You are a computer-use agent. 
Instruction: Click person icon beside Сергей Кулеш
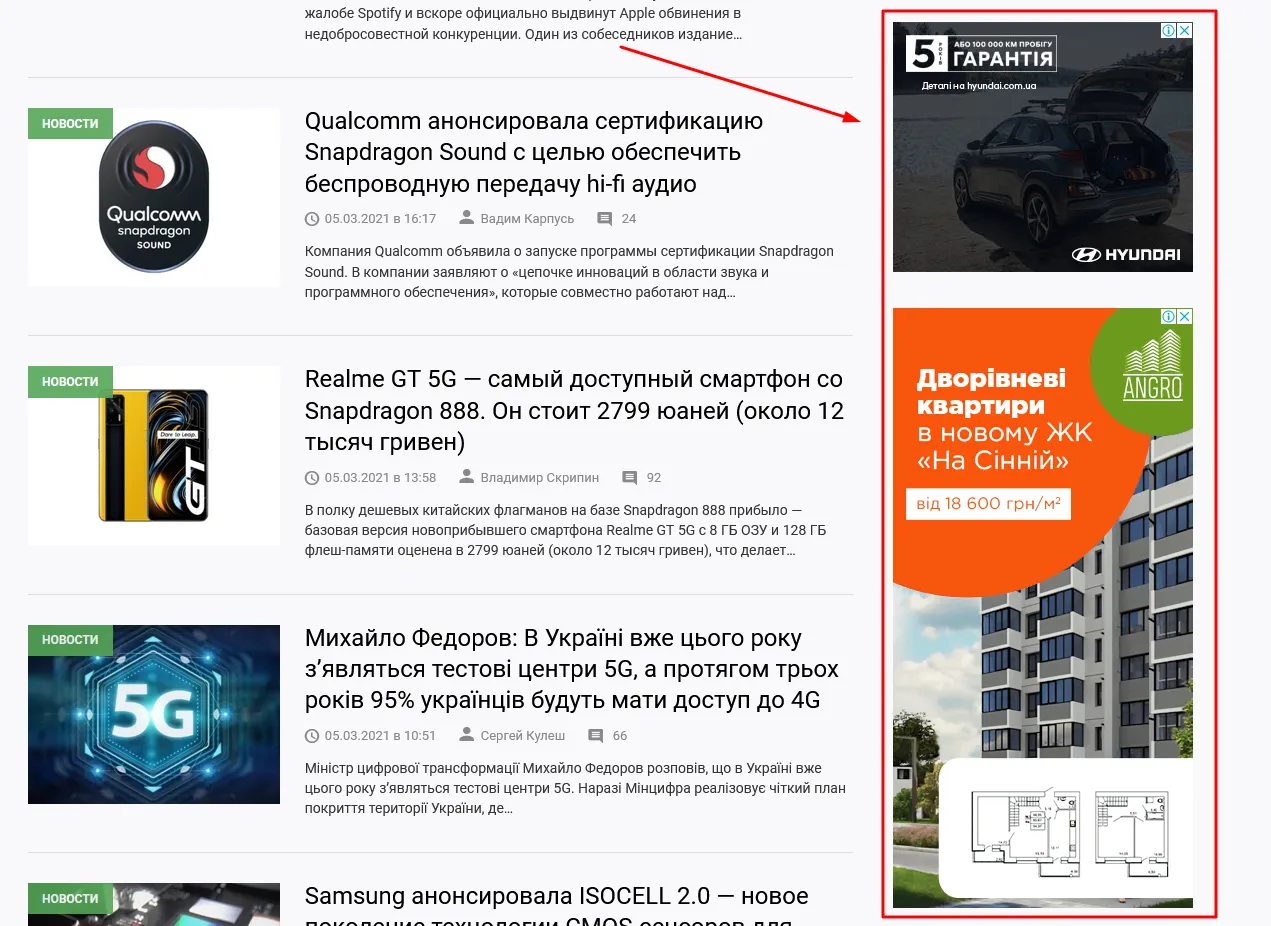click(466, 735)
